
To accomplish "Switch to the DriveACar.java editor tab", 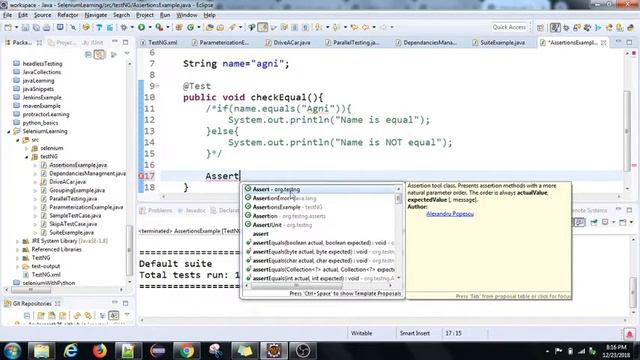I will [288, 42].
